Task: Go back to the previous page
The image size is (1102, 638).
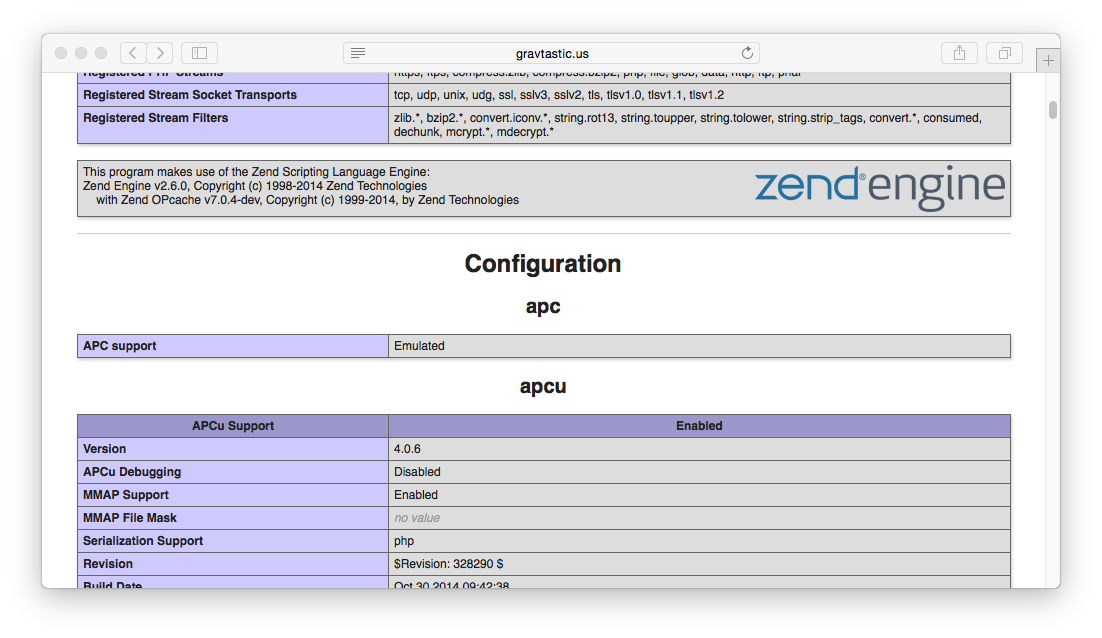Action: coord(134,53)
